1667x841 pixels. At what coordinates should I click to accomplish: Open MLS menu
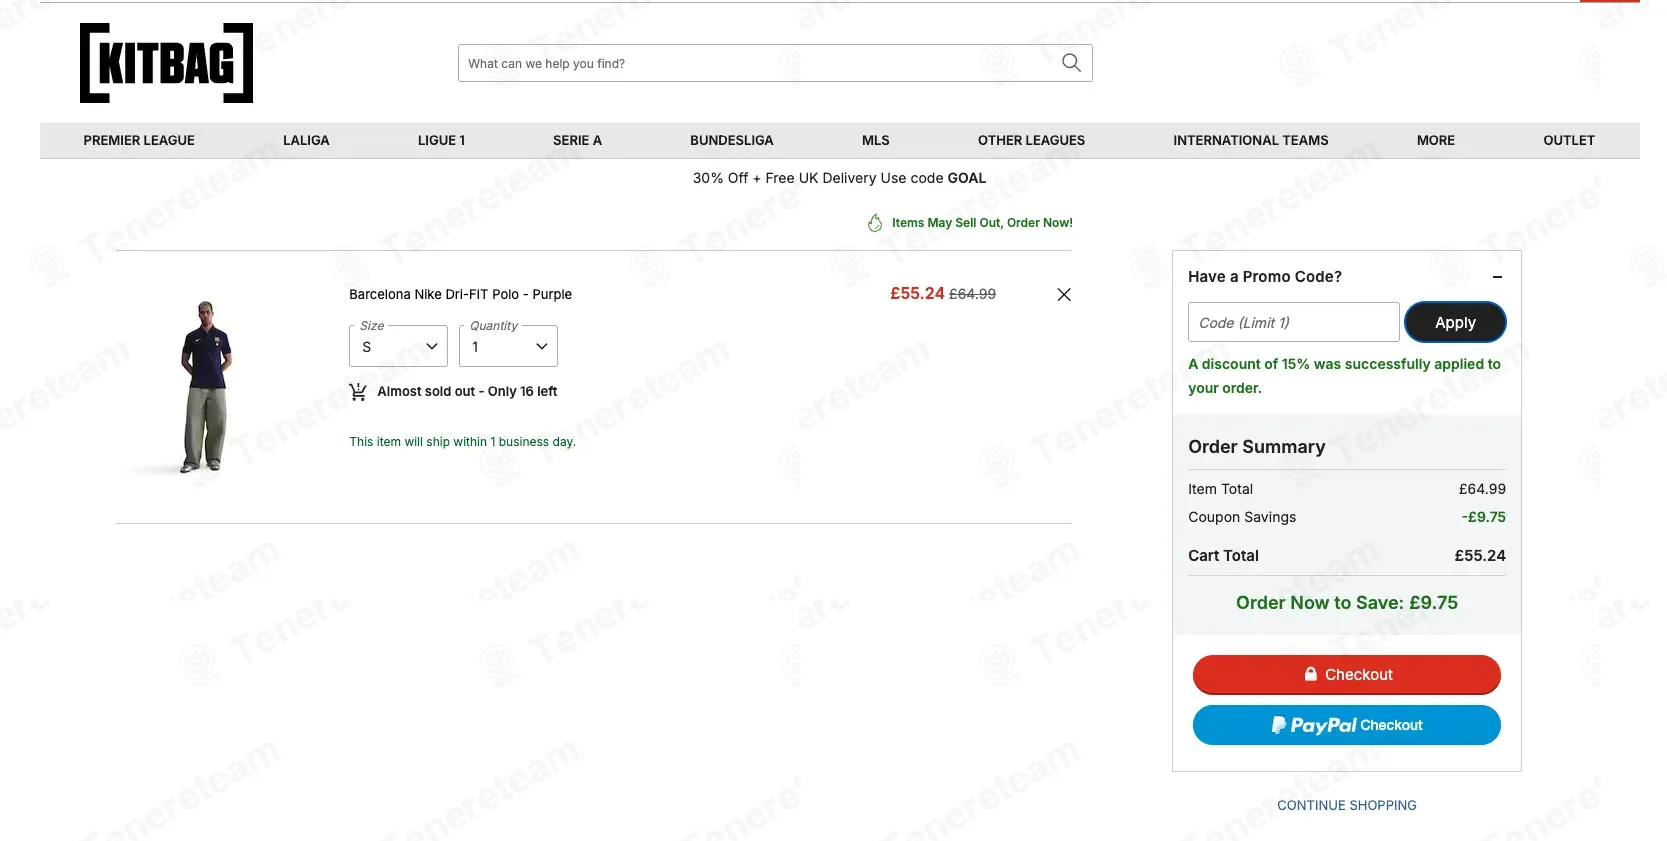[875, 140]
